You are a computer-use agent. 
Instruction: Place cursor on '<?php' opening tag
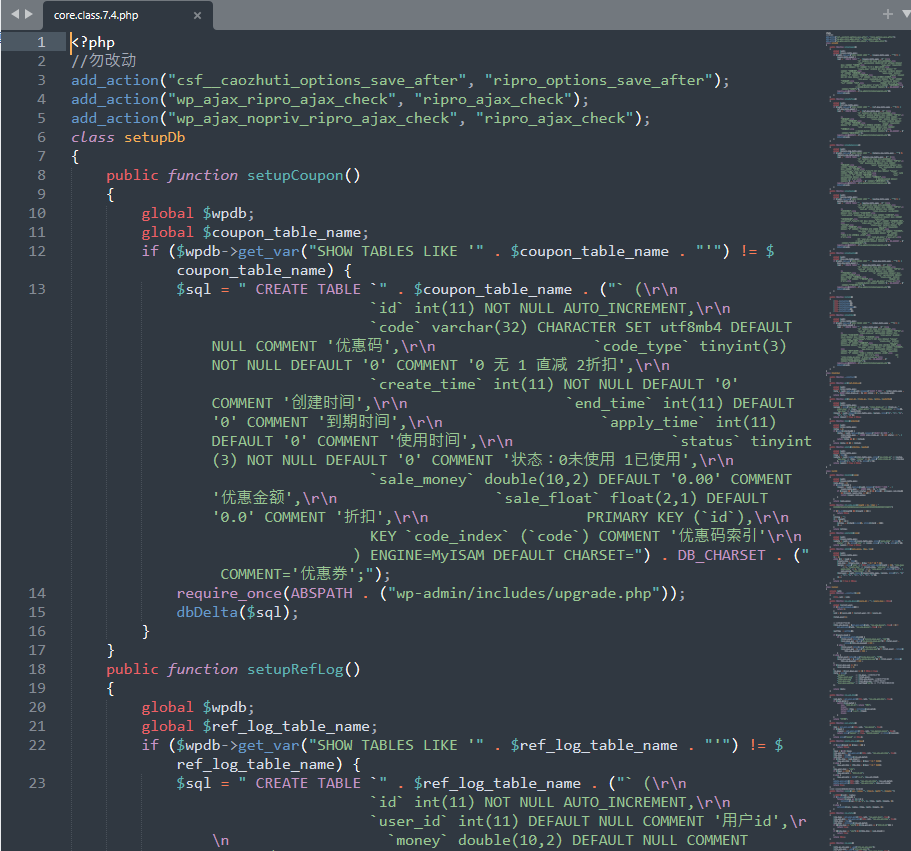click(93, 42)
